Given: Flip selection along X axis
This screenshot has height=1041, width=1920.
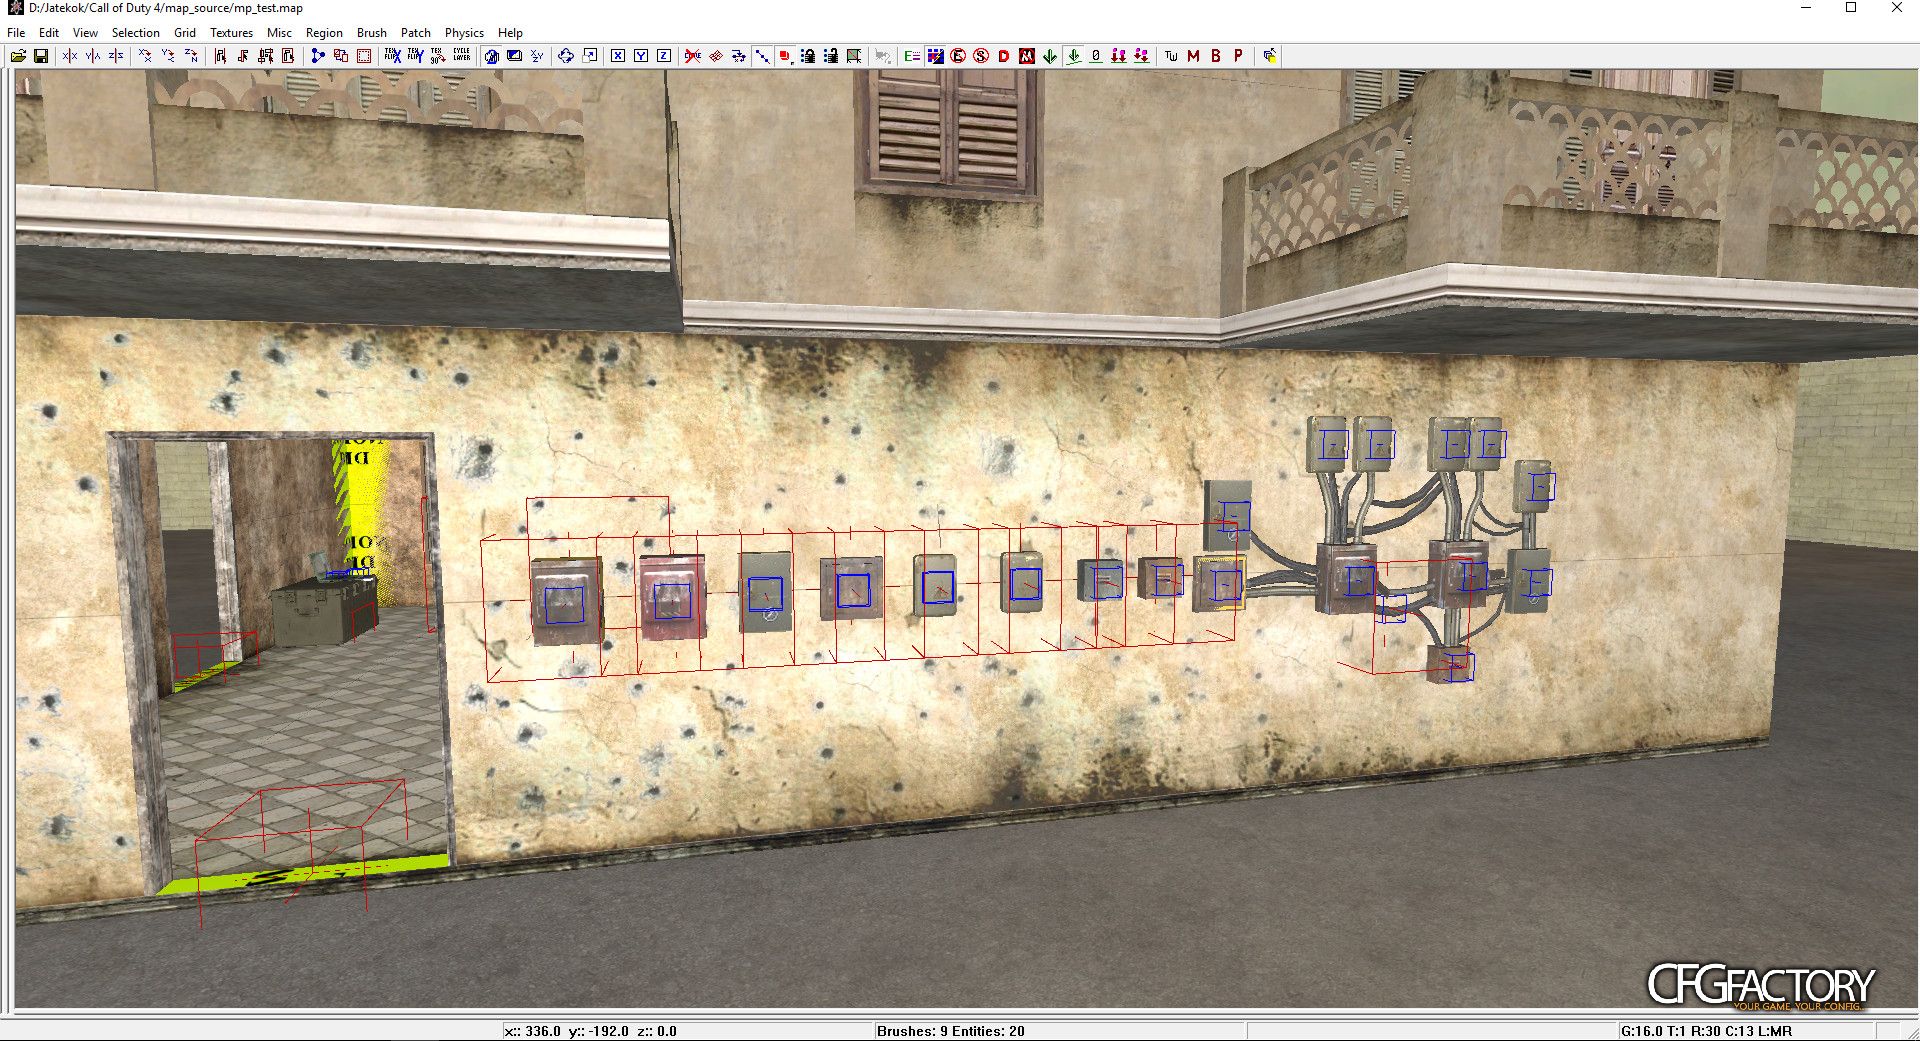Looking at the screenshot, I should click(x=70, y=56).
